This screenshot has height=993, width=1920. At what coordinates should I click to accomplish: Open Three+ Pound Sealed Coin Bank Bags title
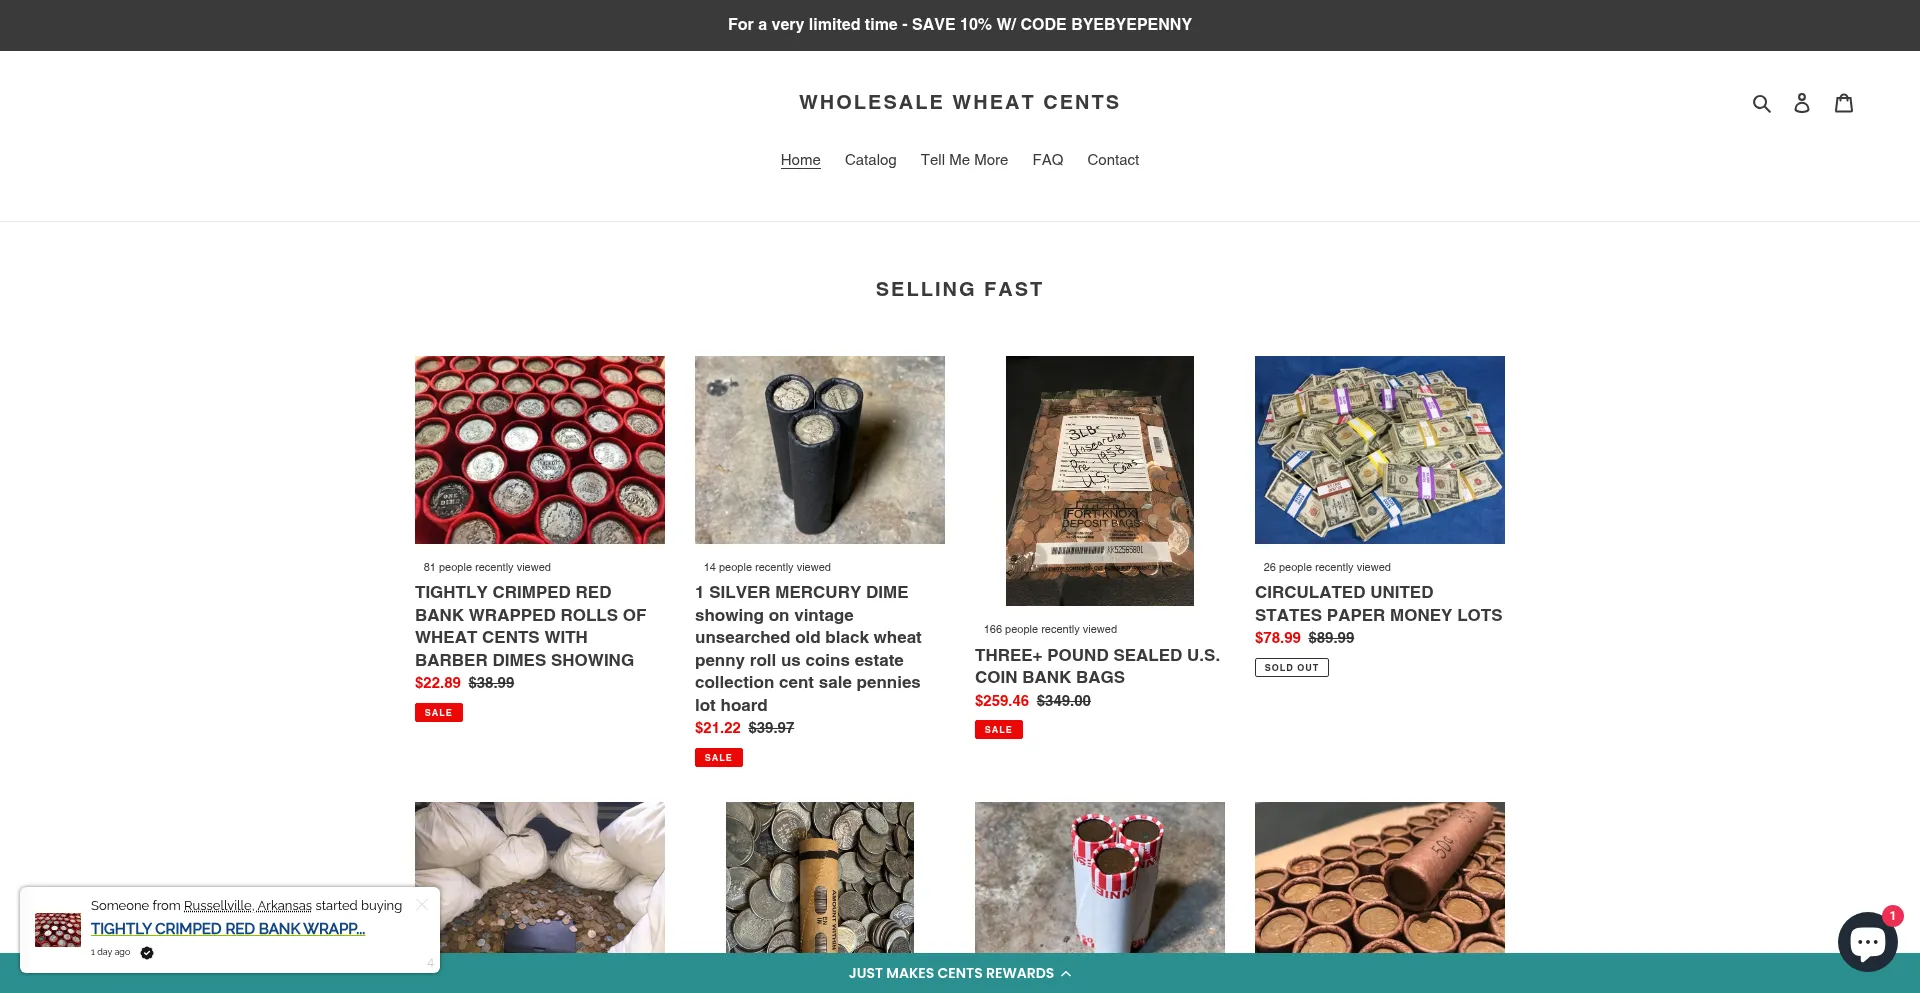(x=1097, y=666)
